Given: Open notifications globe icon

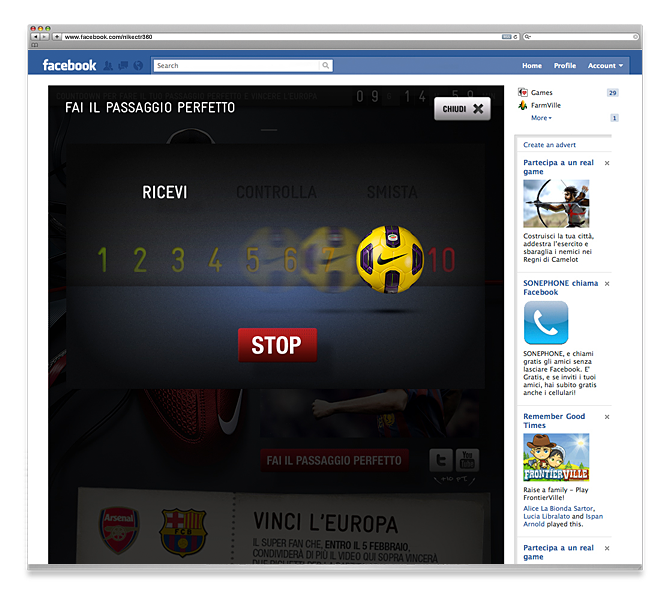Looking at the screenshot, I should tap(138, 65).
